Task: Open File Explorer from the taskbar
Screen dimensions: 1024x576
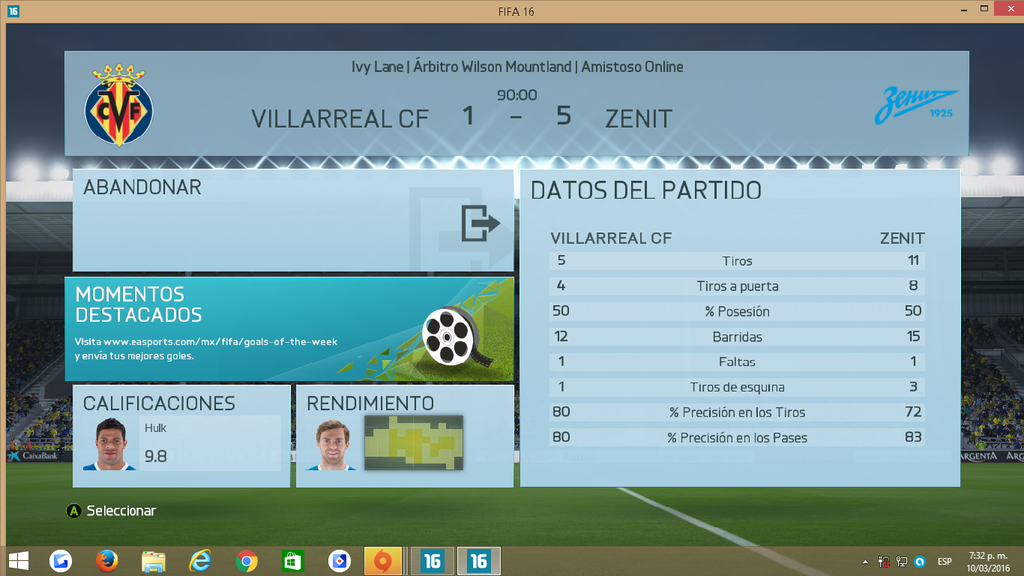Action: tap(153, 561)
